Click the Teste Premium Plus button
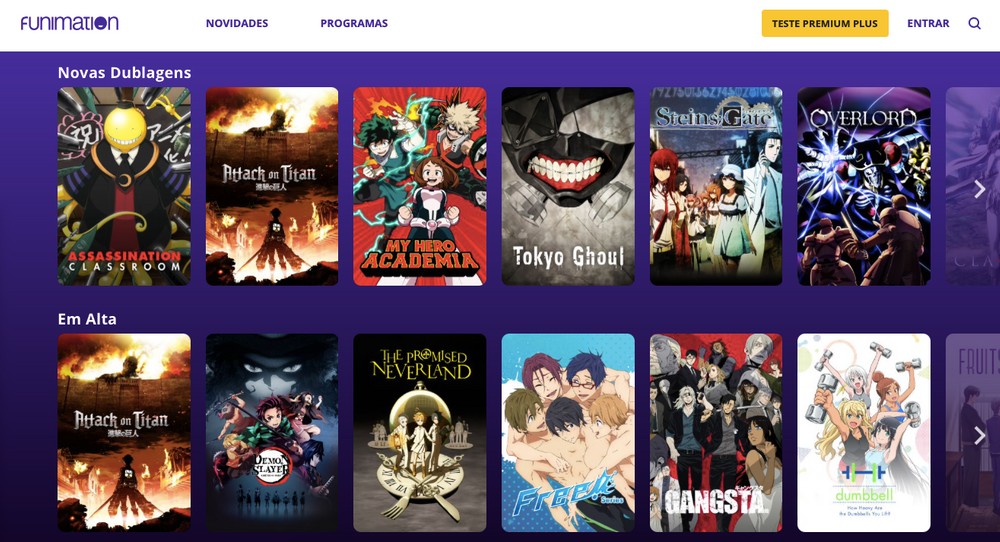Viewport: 1000px width, 542px height. 825,24
